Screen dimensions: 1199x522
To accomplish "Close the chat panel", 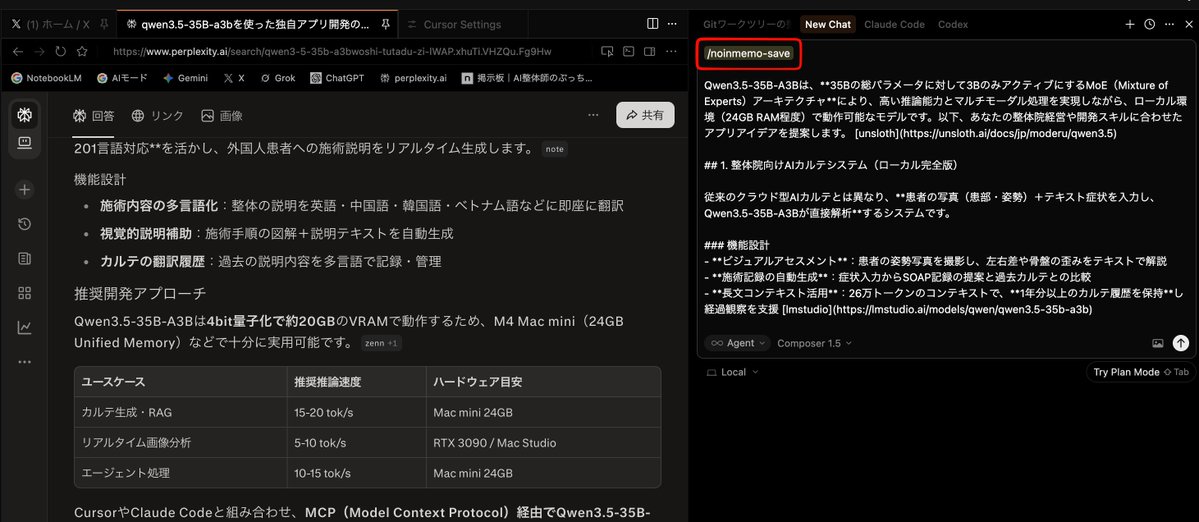I will [x=1188, y=24].
